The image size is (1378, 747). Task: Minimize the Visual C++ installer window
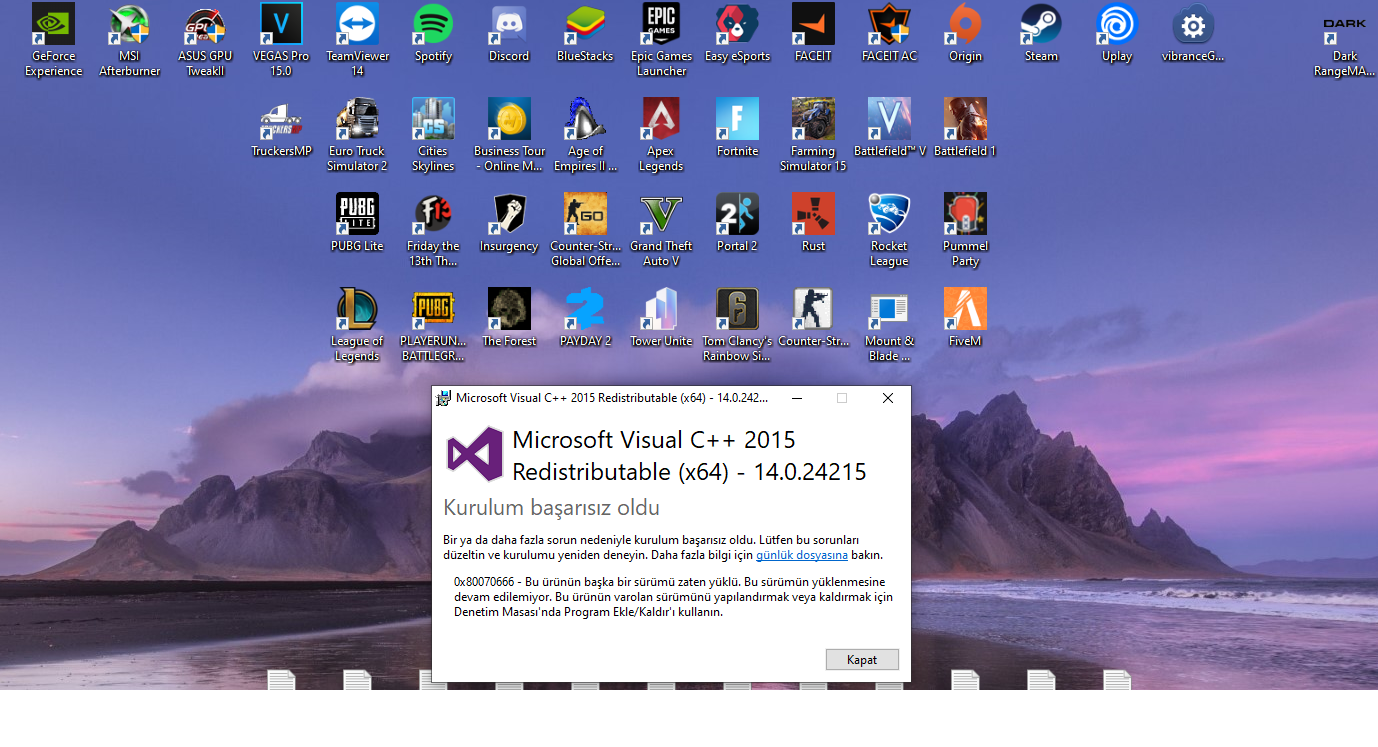(797, 398)
